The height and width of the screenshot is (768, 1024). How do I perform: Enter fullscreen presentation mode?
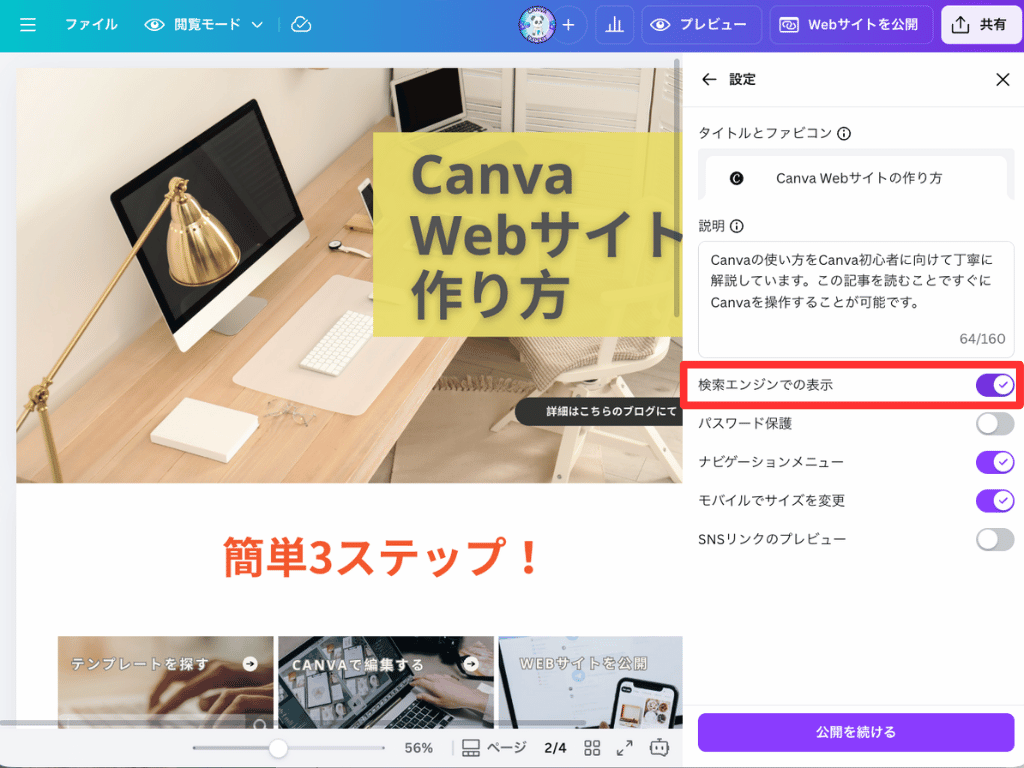624,748
